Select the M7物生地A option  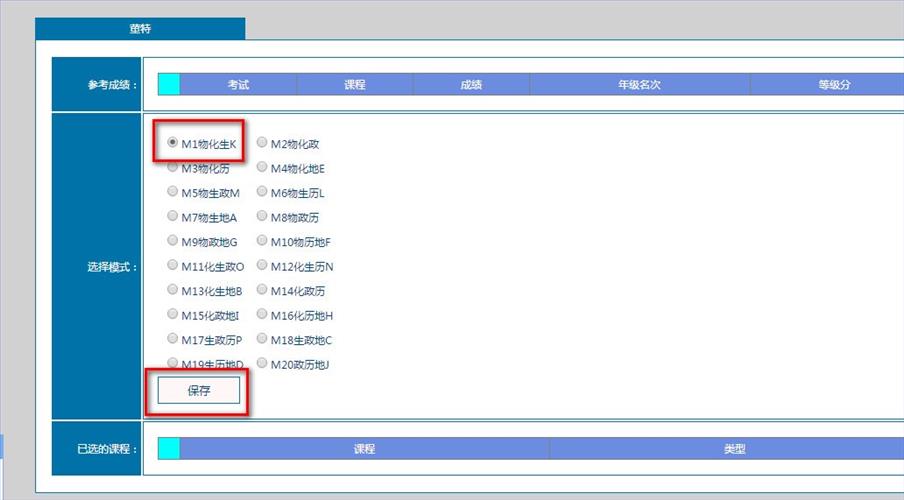[173, 217]
